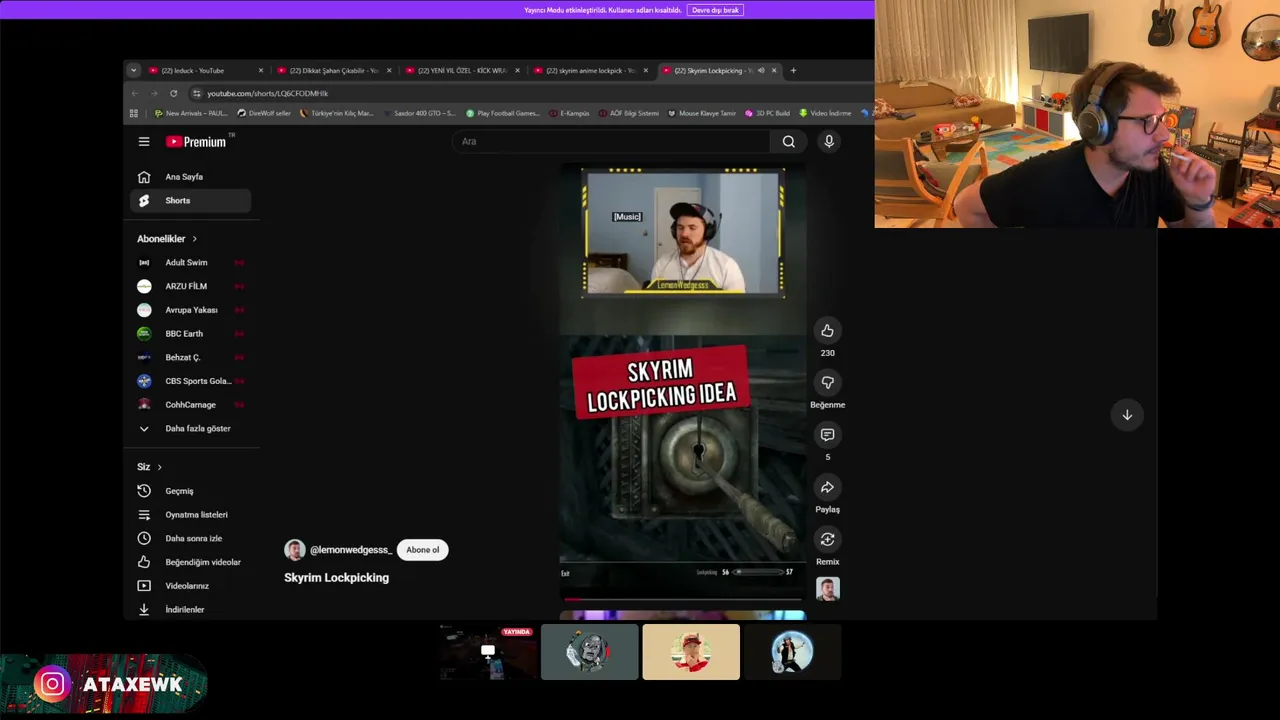Open the AÖF Bilgi Sistemi bookmark
Image resolution: width=1280 pixels, height=720 pixels.
pos(629,113)
